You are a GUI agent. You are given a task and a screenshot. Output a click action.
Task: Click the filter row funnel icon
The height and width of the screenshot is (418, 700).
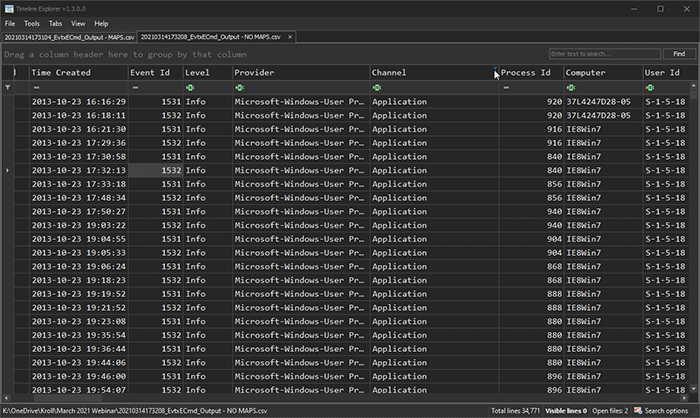click(x=8, y=88)
